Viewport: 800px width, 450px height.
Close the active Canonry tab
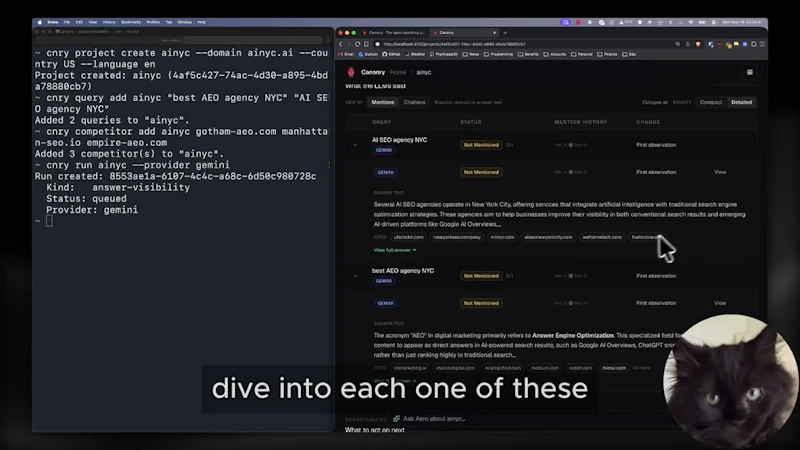494,33
